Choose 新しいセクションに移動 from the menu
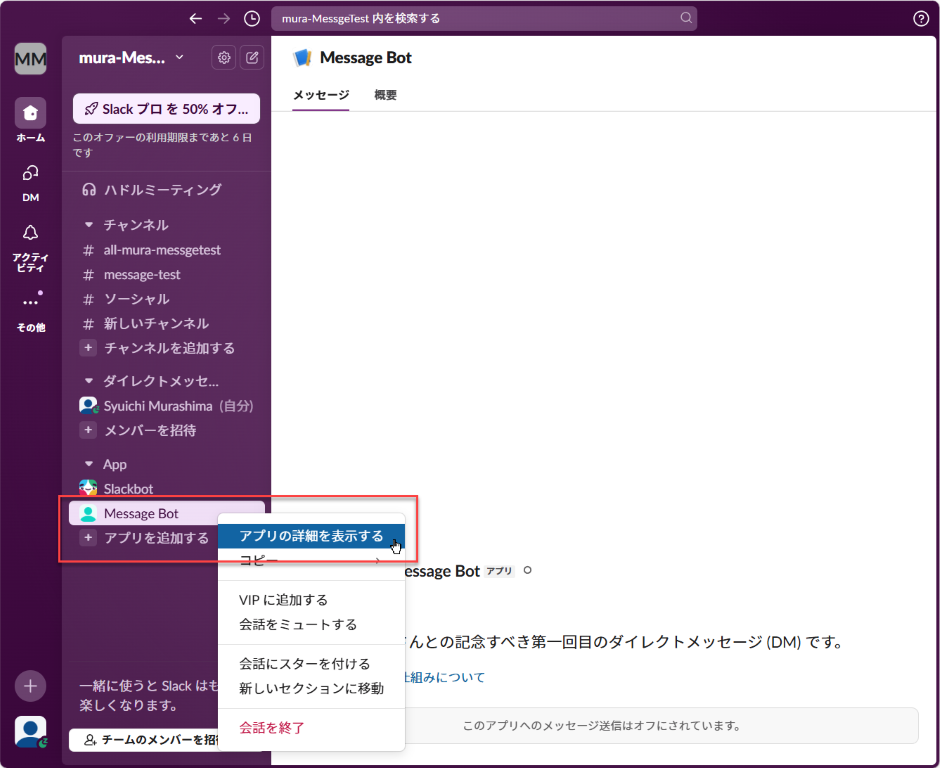The width and height of the screenshot is (940, 768). click(311, 688)
